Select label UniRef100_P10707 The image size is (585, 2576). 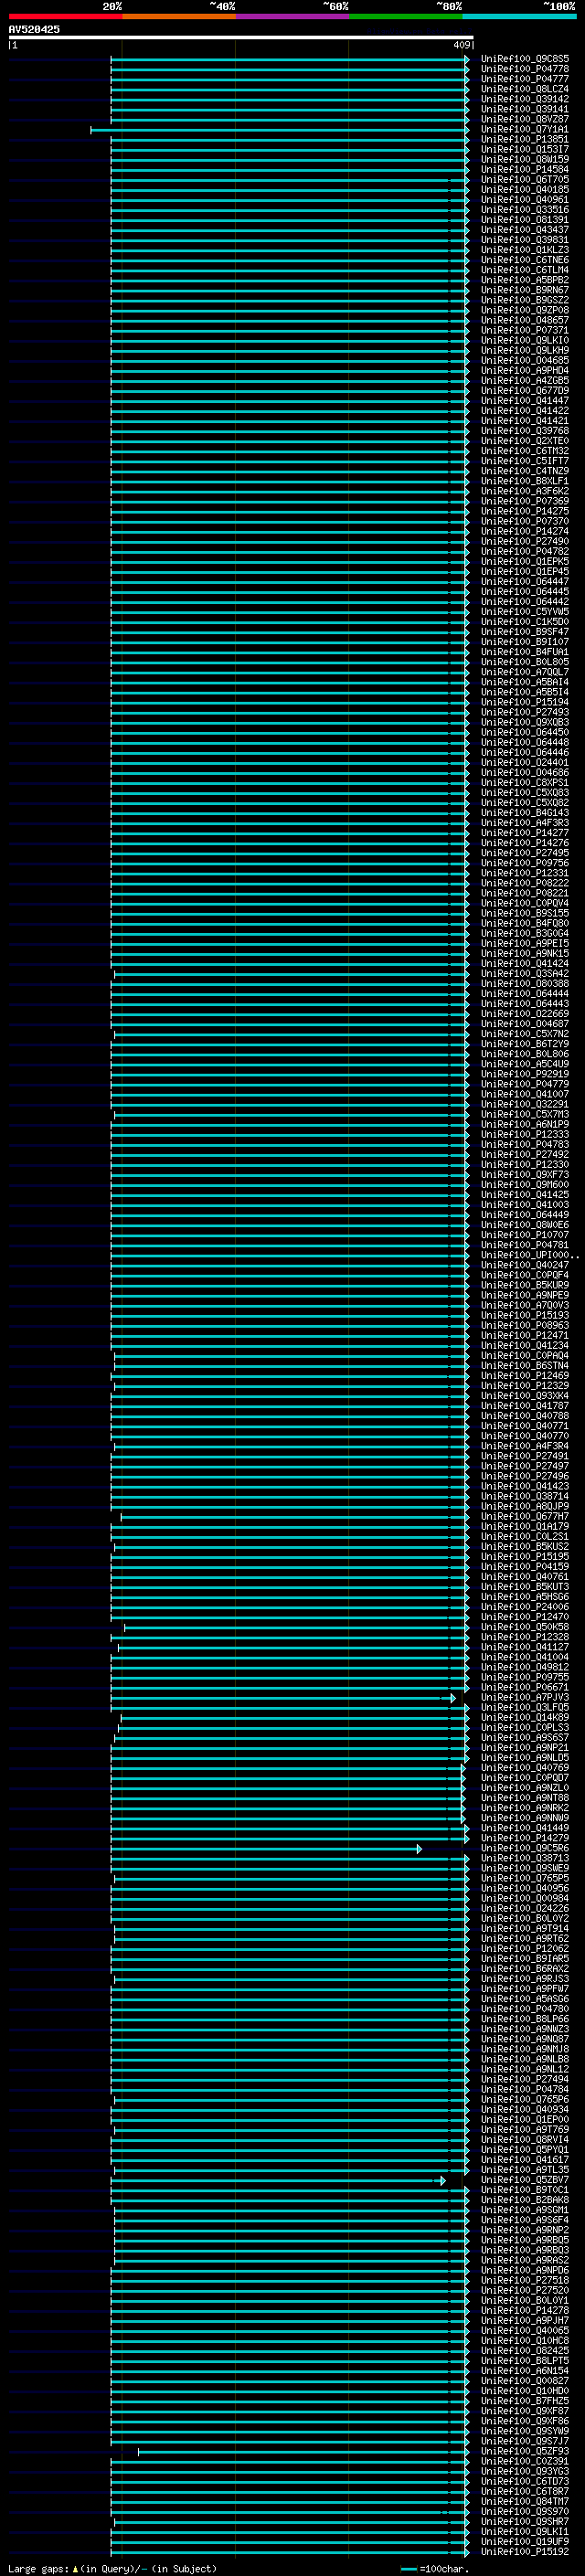pos(524,1235)
